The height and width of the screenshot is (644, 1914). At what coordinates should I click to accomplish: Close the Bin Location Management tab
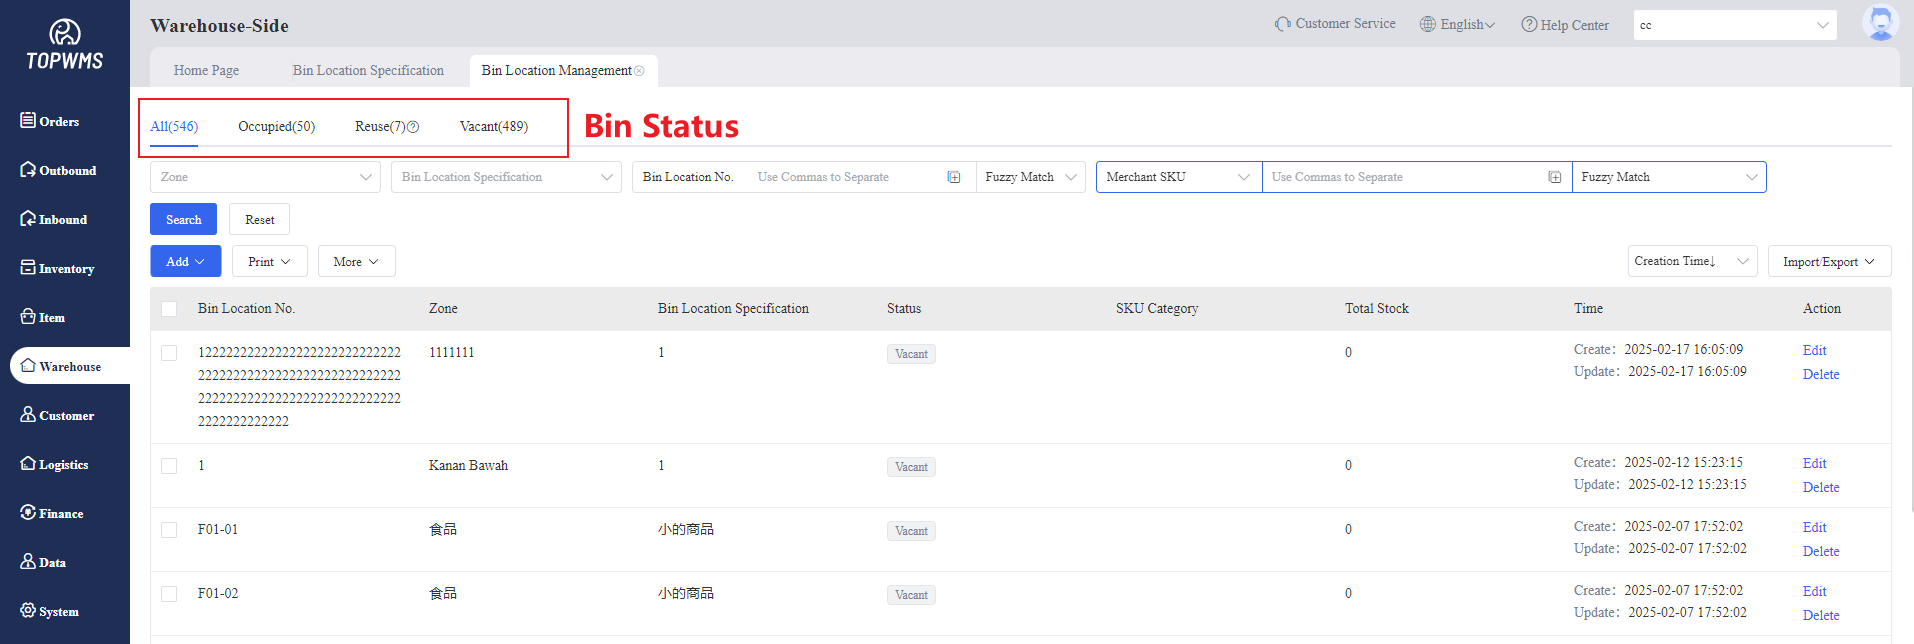[x=639, y=71]
